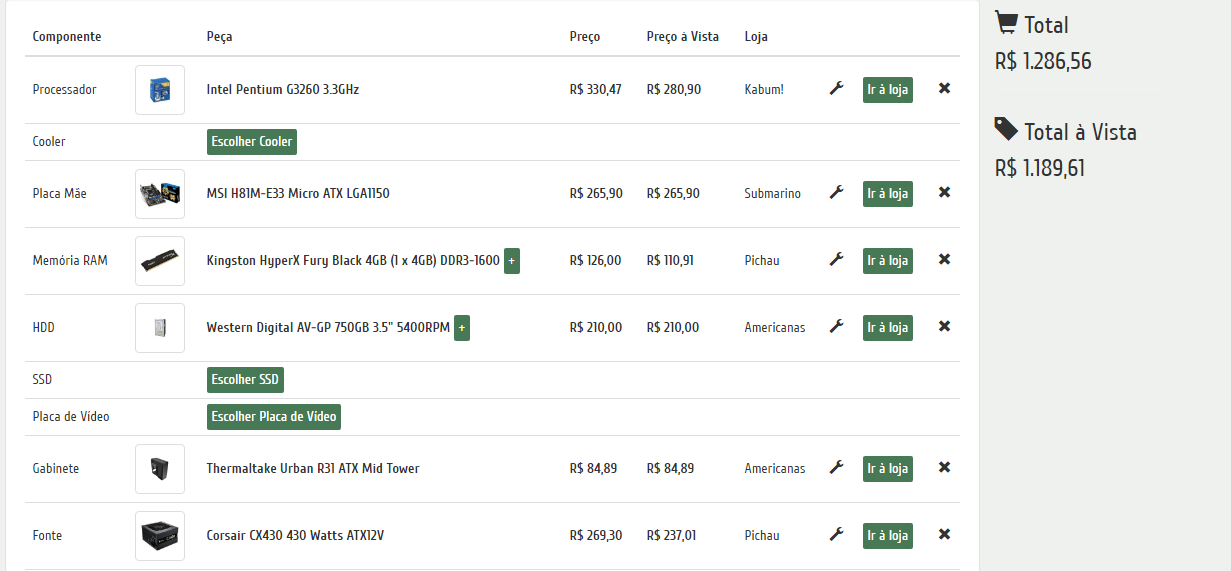This screenshot has height=571, width=1231.
Task: Add another Kingston HyperX RAM stick with plus
Action: point(512,261)
